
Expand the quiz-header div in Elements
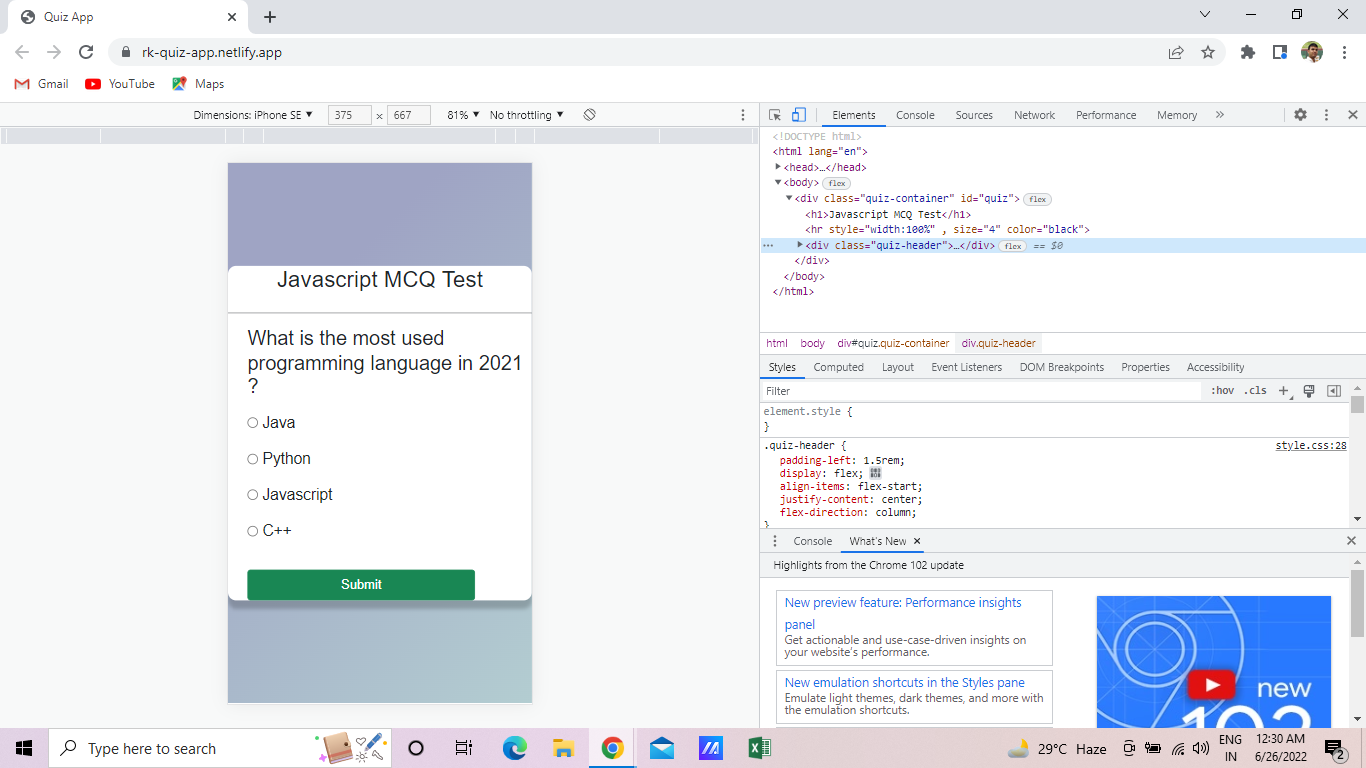pos(799,244)
